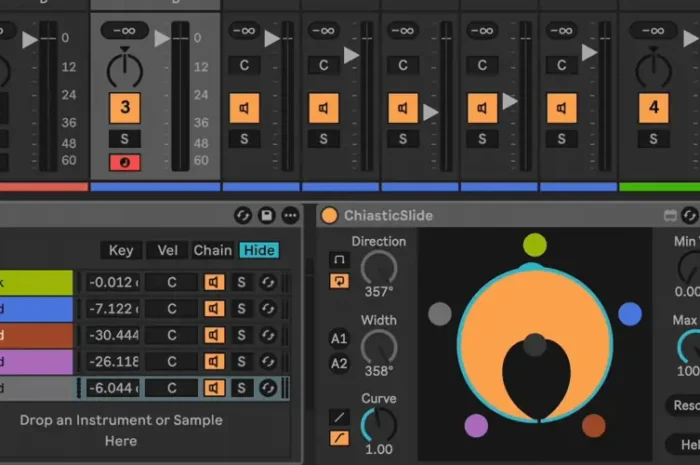Mute the green chain with its speaker icon
700x465 pixels.
pyautogui.click(x=214, y=282)
